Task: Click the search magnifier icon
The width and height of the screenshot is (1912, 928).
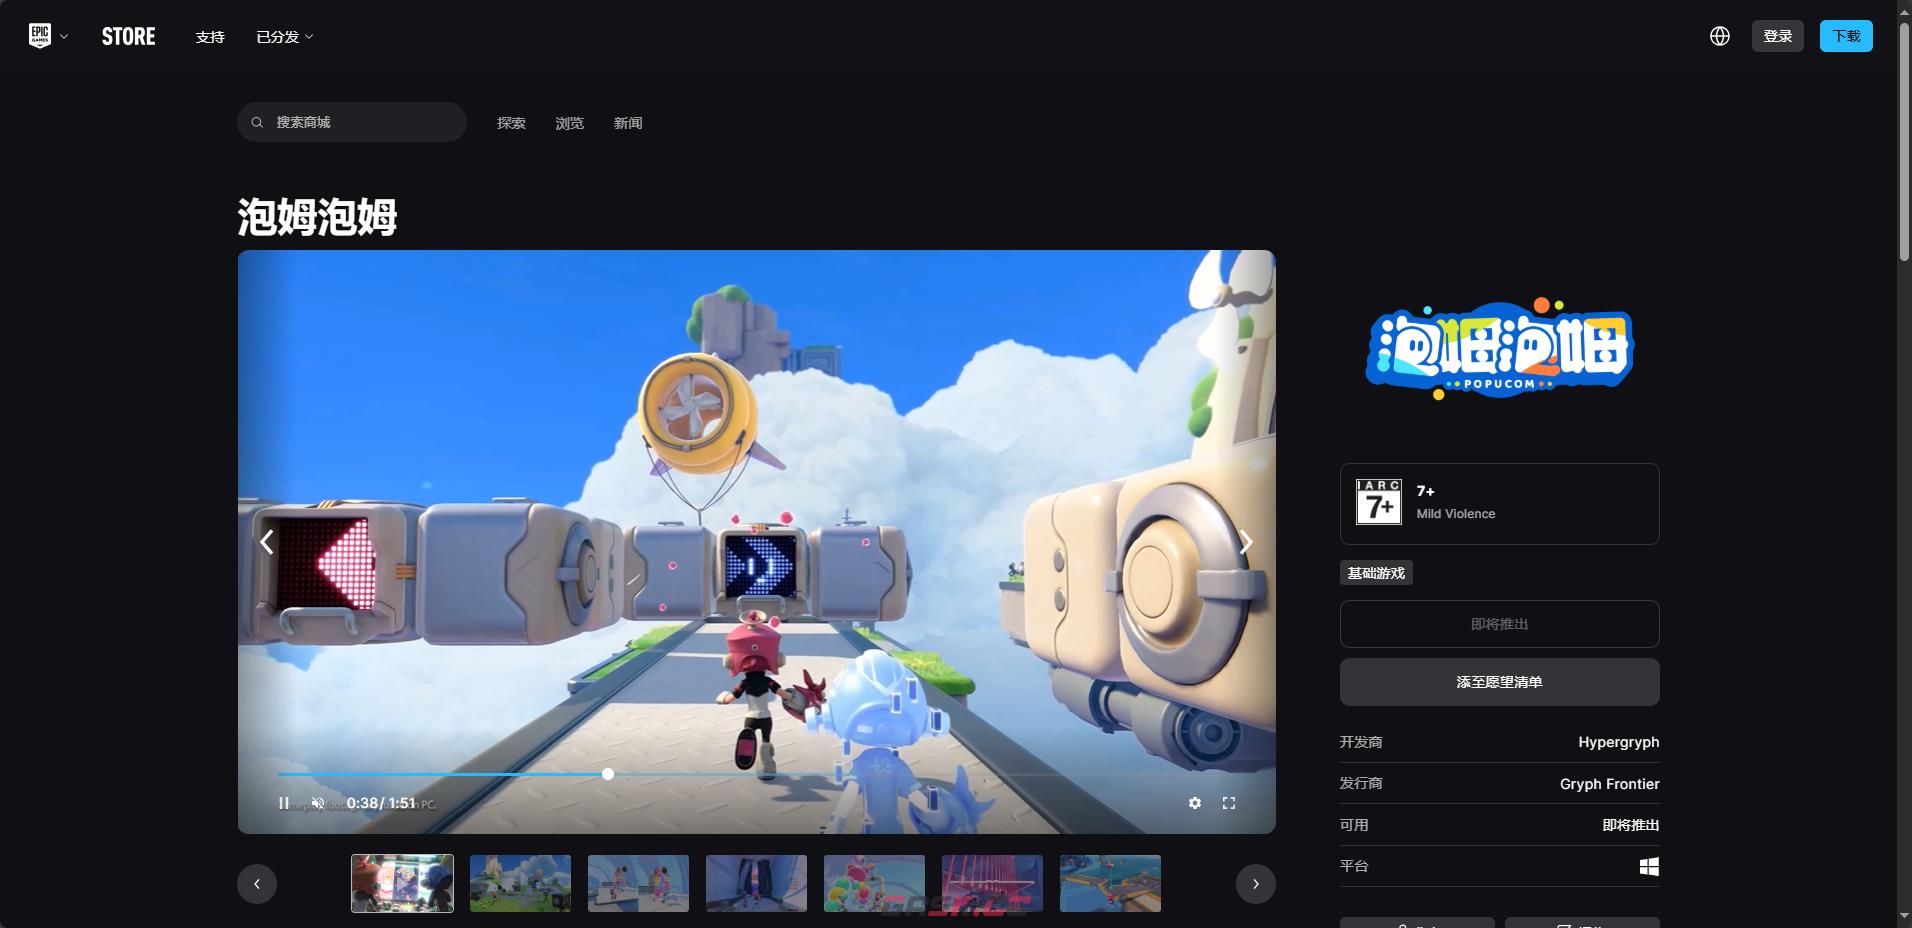Action: click(257, 122)
